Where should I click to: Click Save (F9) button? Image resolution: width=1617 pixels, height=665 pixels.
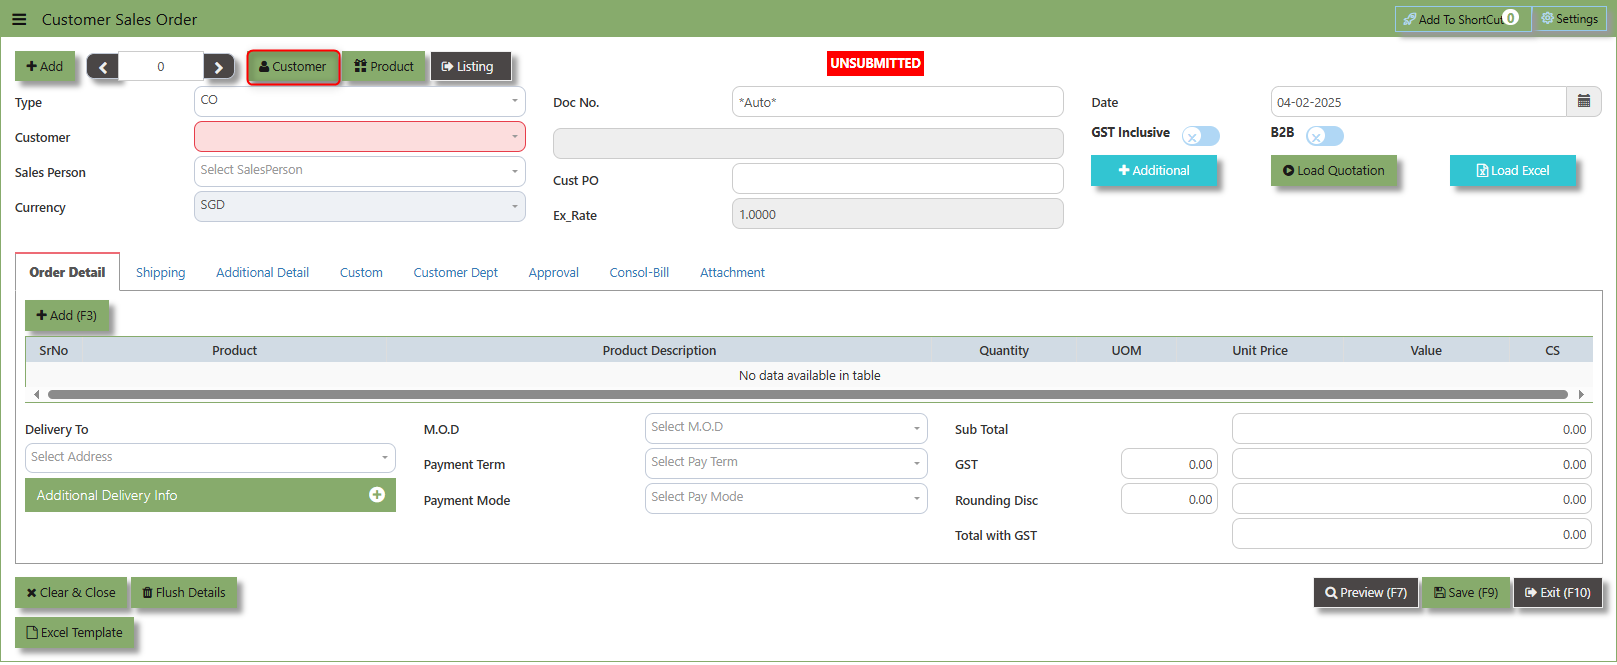[x=1466, y=592]
